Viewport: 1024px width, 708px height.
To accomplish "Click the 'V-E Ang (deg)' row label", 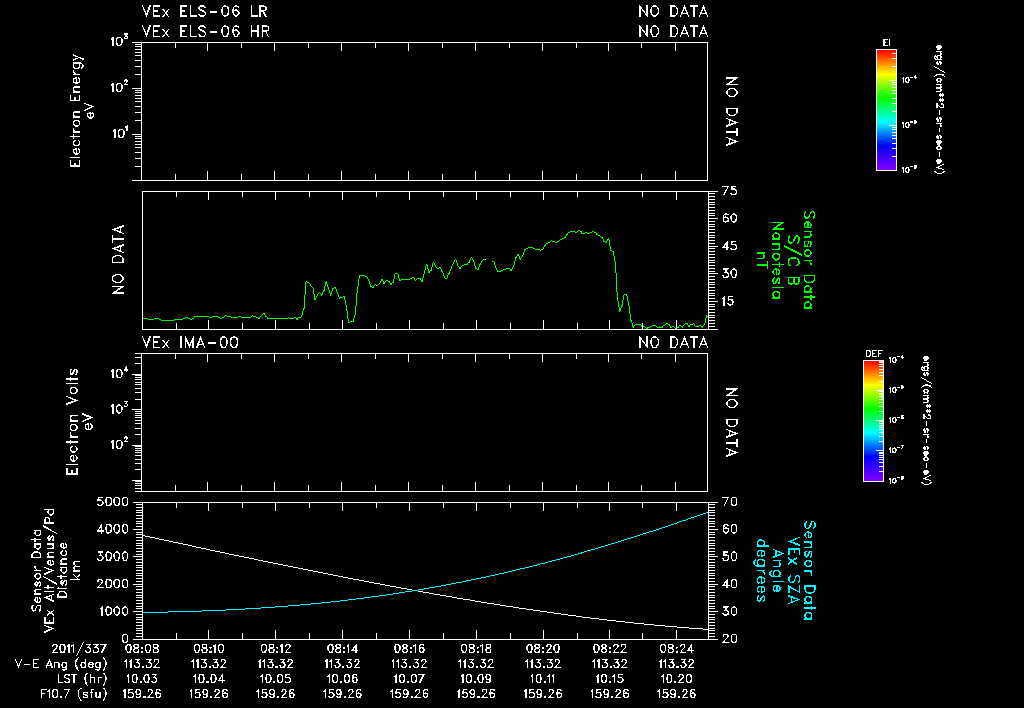I will 61,664.
